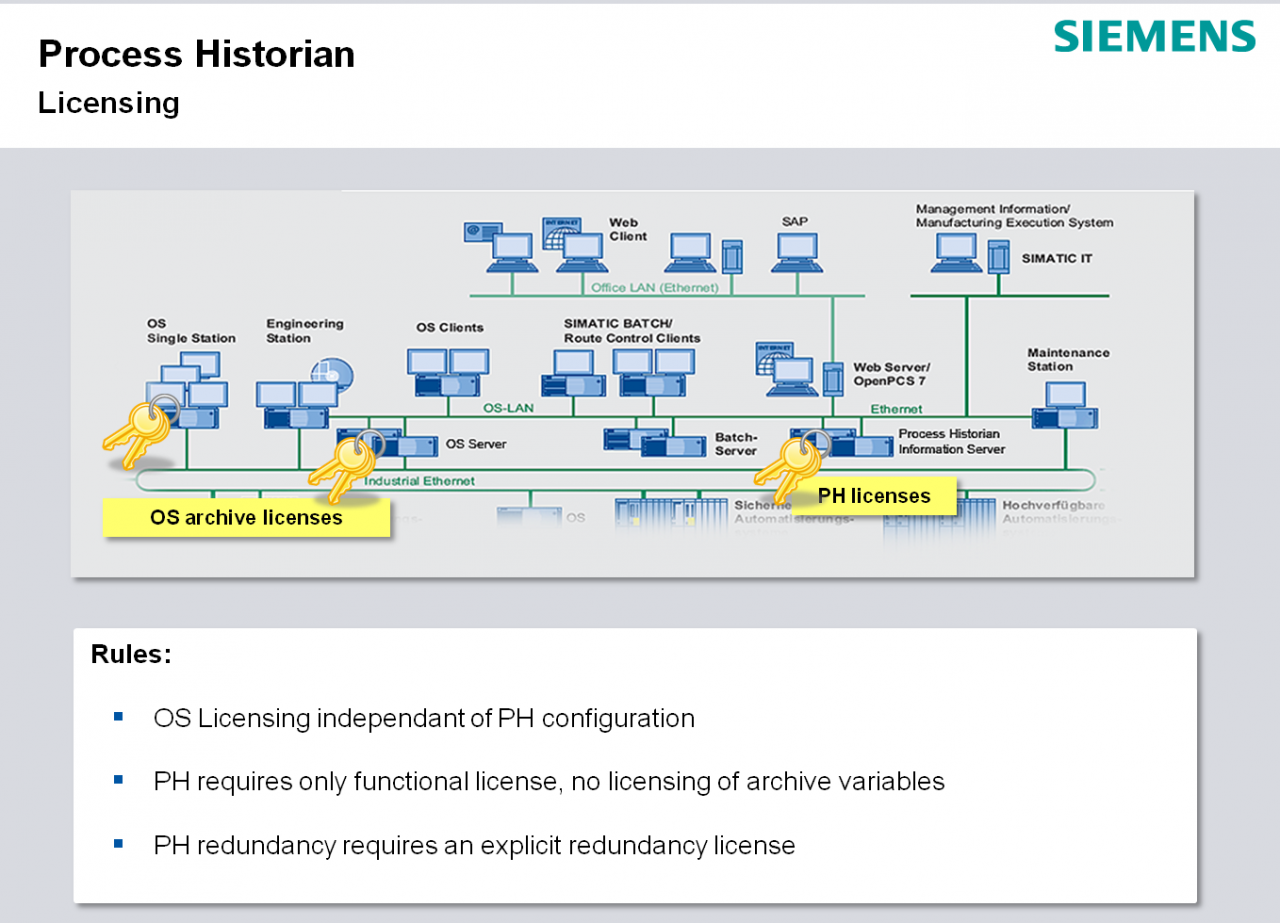Click the Industrial Ethernet label
The image size is (1280, 923).
[419, 481]
